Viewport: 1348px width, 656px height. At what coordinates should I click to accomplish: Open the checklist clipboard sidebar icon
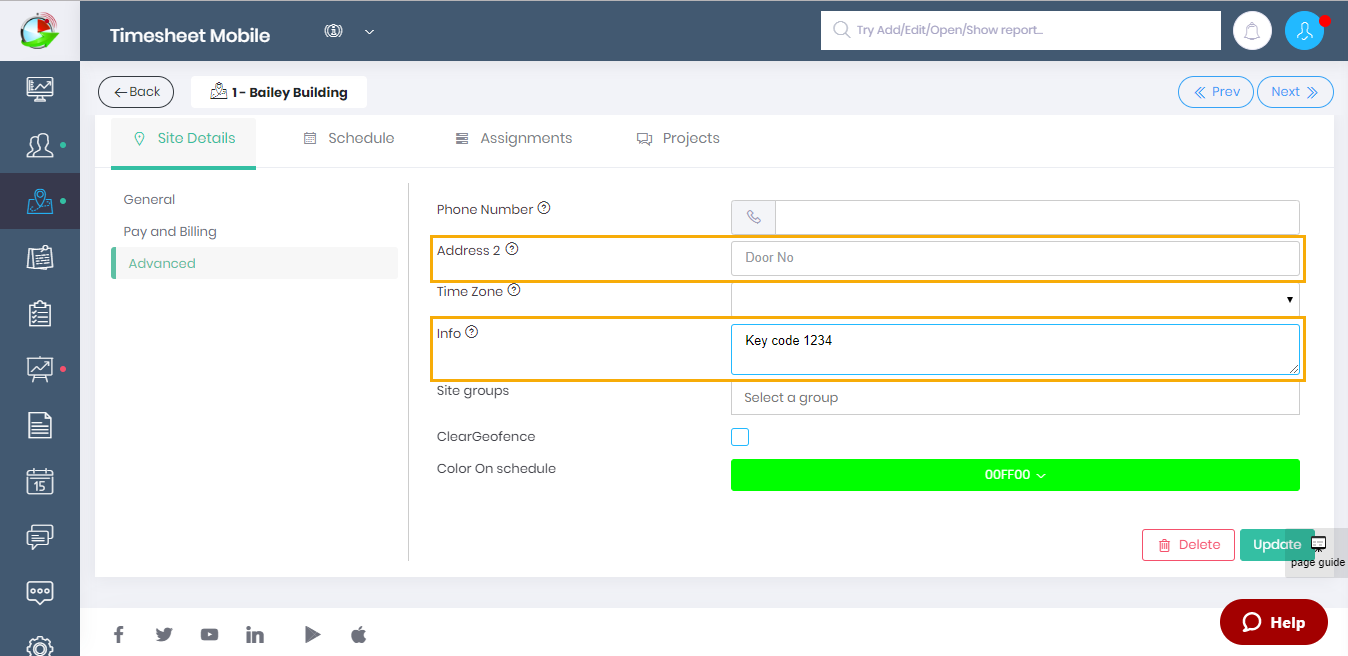[x=40, y=314]
